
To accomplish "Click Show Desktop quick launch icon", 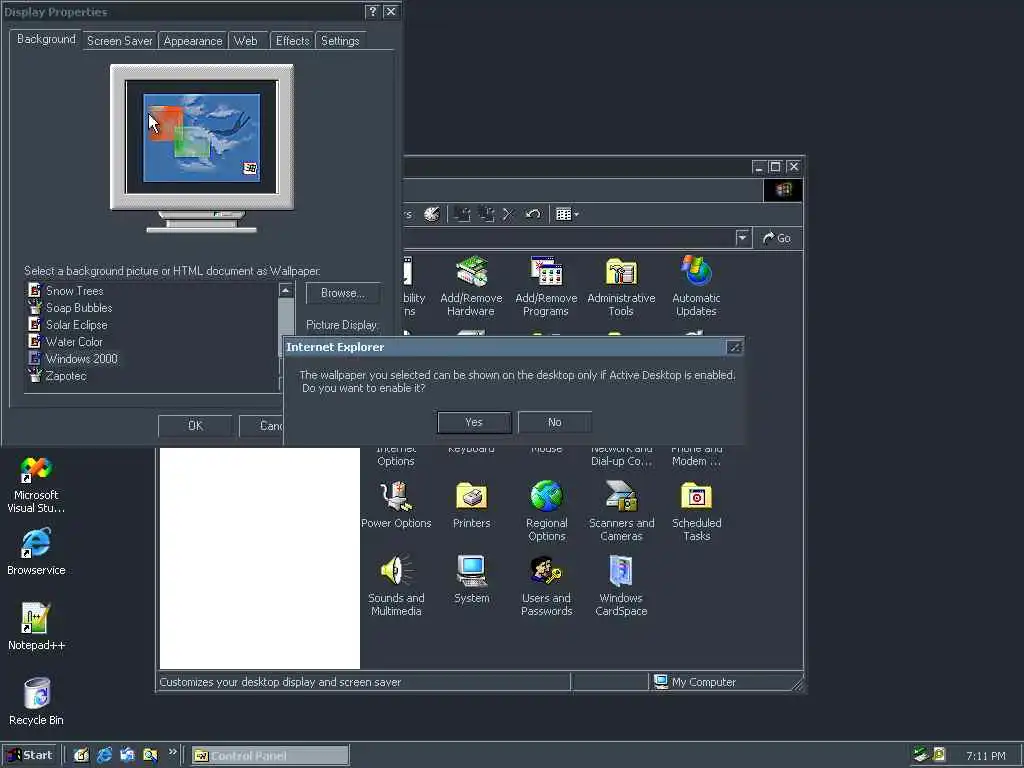I will coord(81,755).
